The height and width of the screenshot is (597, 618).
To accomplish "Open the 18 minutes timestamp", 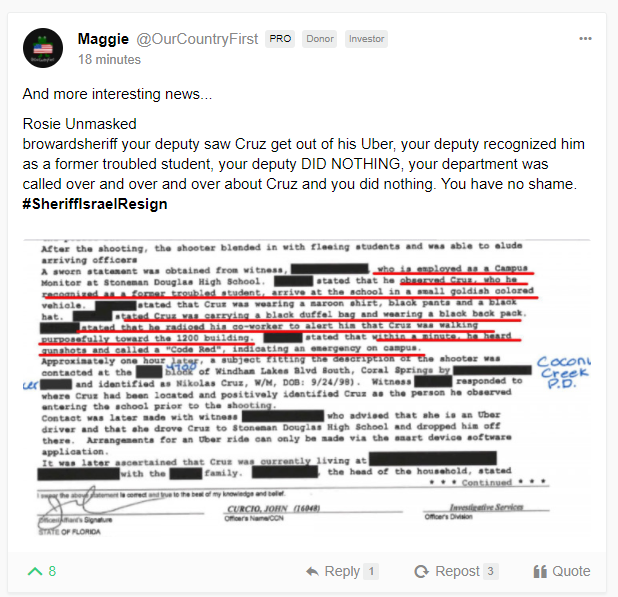I will click(x=109, y=60).
